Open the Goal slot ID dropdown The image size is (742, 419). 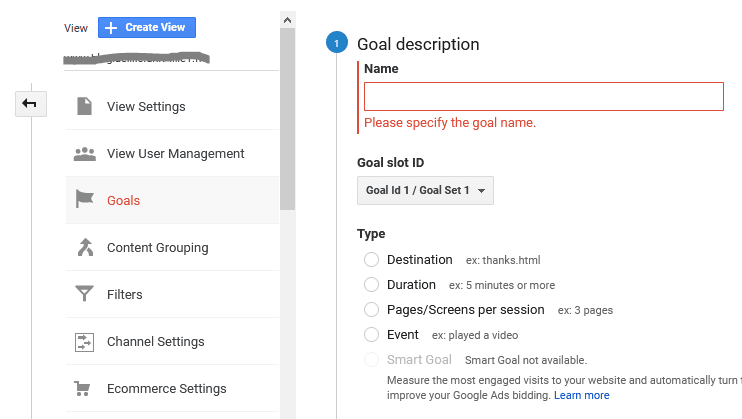coord(424,190)
